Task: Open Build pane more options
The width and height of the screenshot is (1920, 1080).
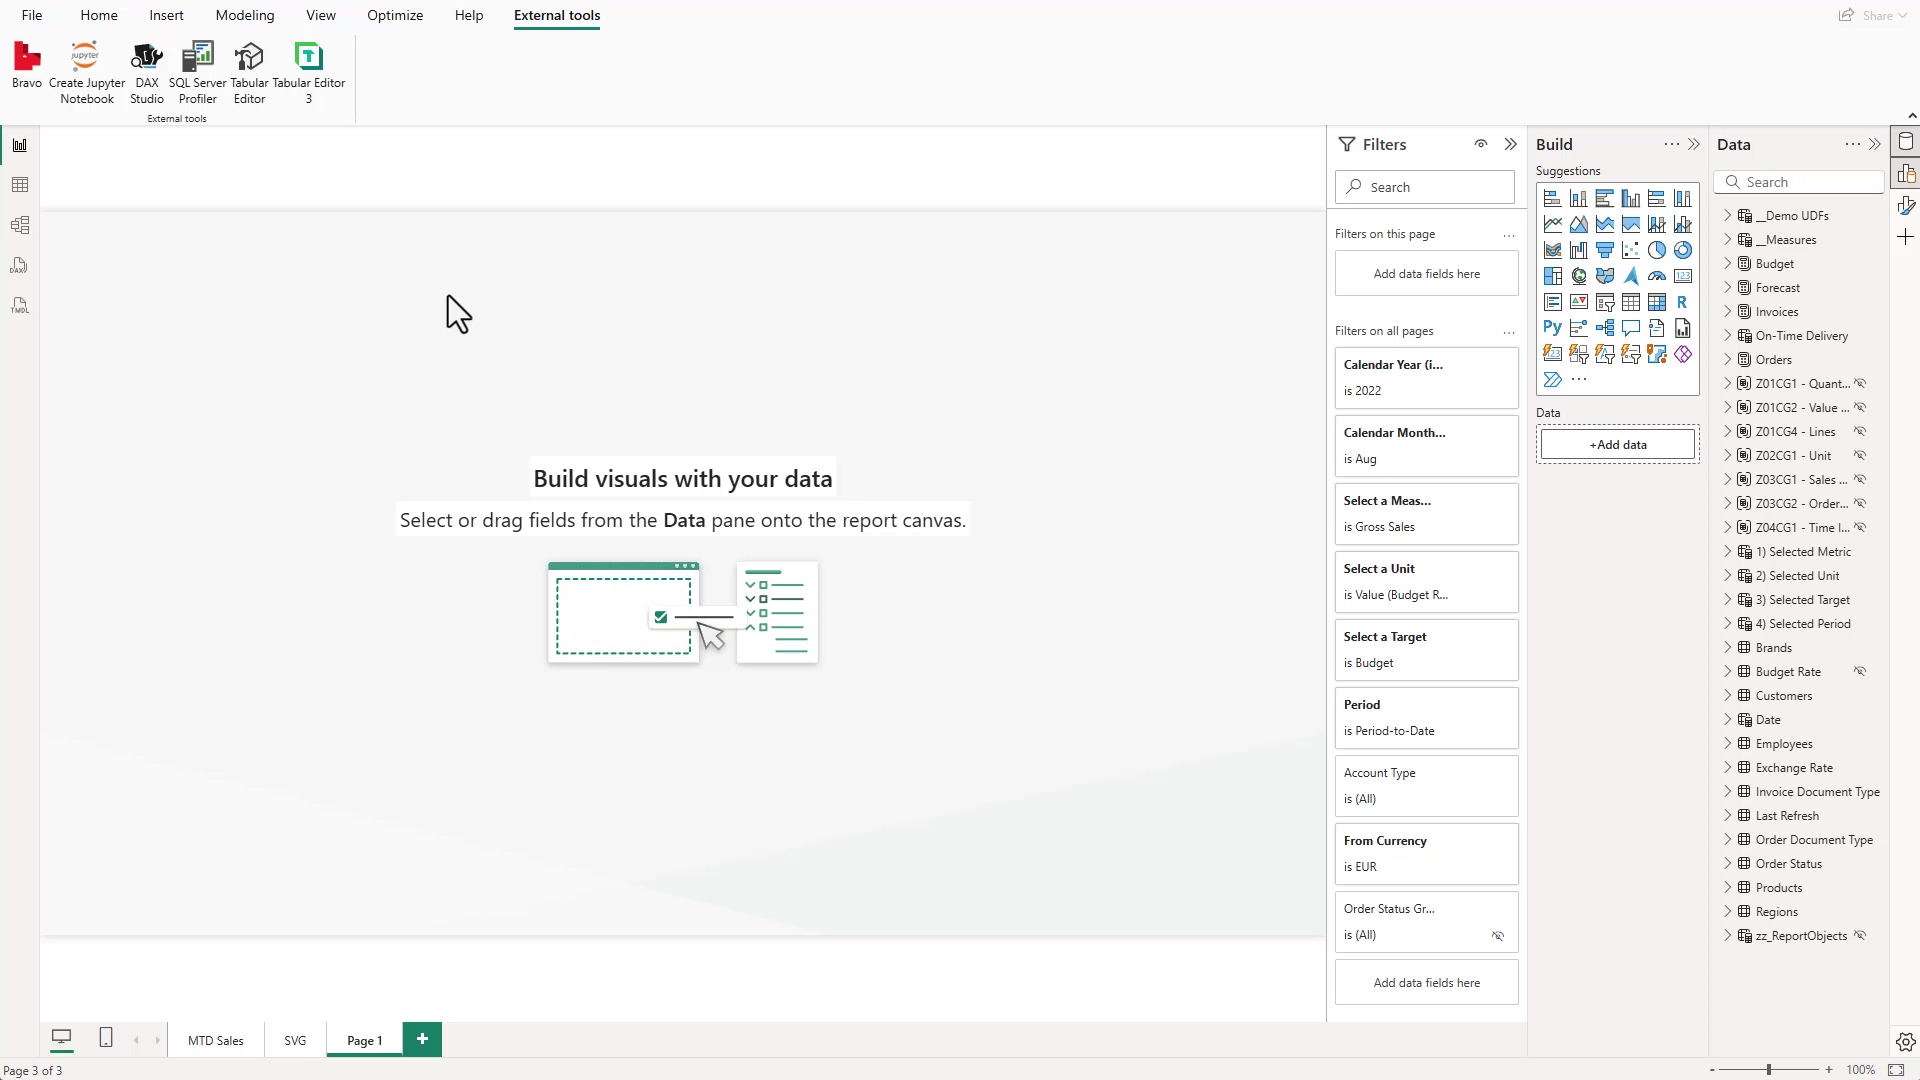Action: coord(1672,144)
